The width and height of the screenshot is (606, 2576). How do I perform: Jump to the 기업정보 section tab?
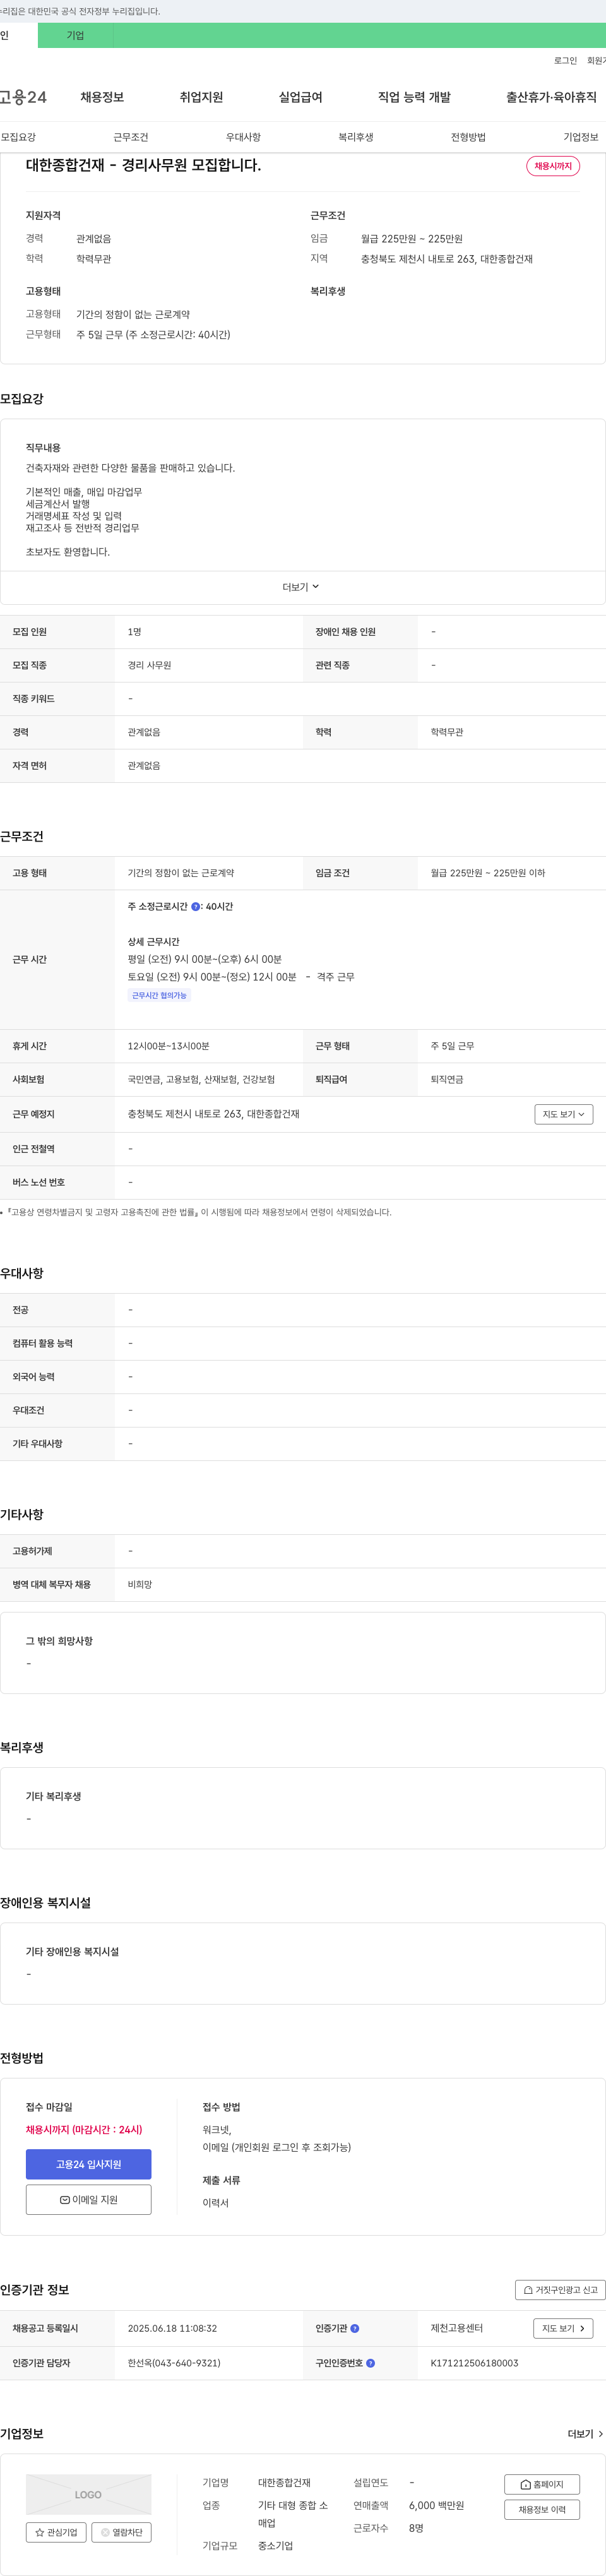click(x=580, y=137)
